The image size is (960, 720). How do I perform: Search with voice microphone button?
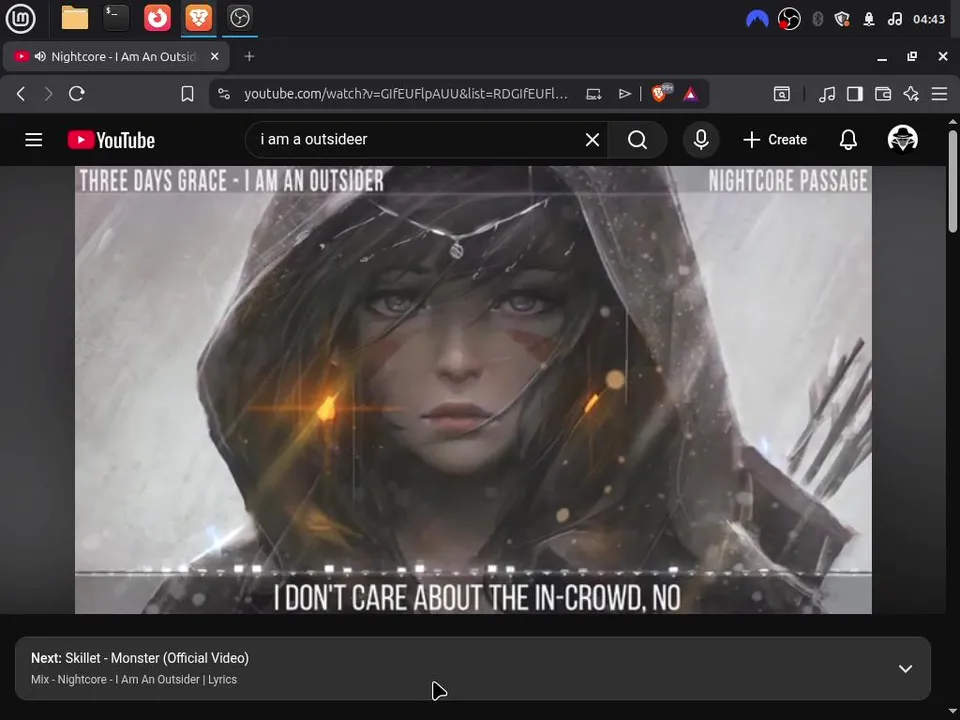tap(701, 140)
